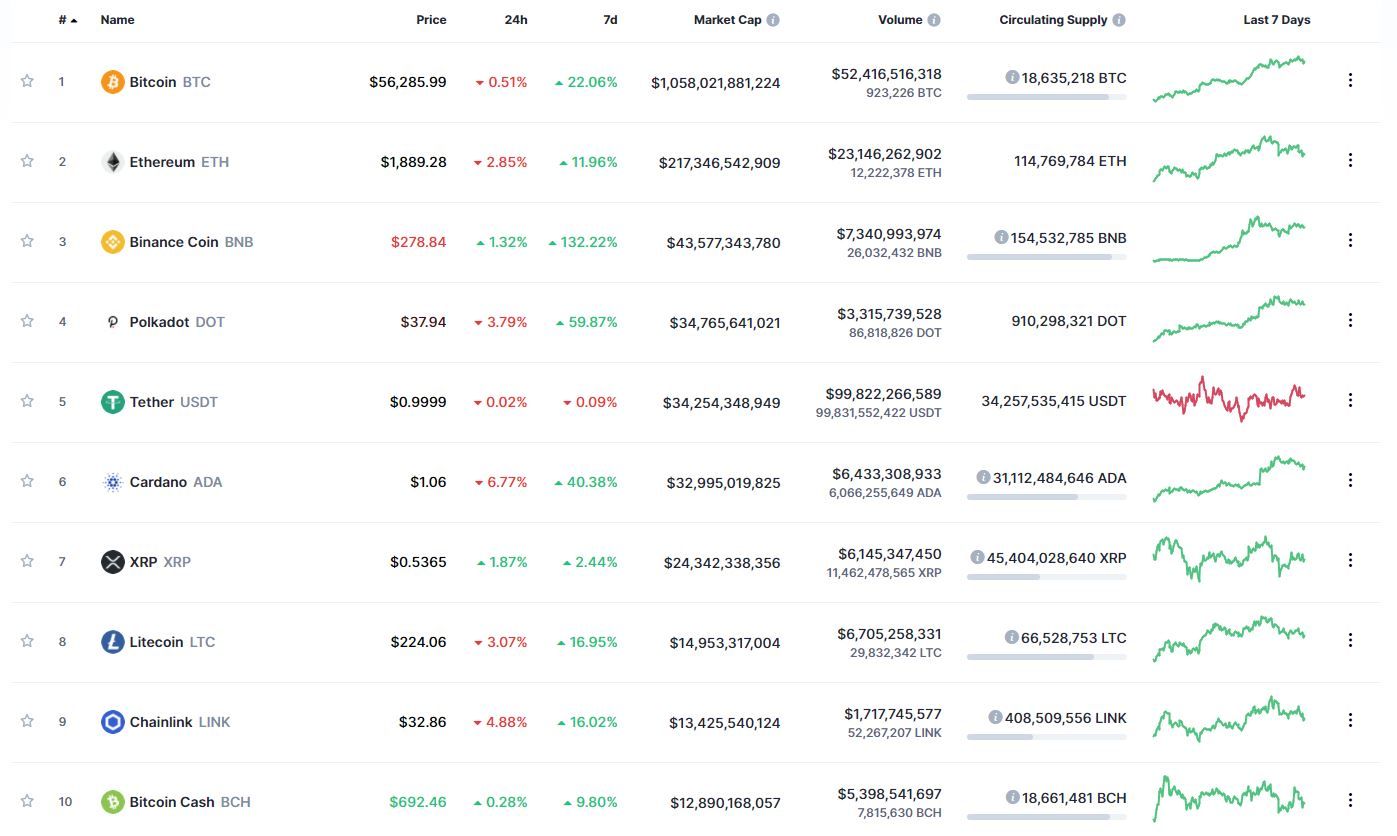Screen dimensions: 1397x836
Task: Click the orange Bitcoin BTC logo
Action: [x=113, y=82]
